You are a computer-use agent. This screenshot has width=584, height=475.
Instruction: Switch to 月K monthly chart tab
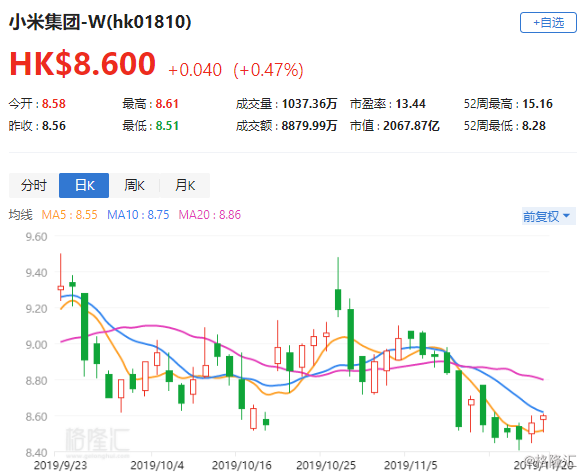pyautogui.click(x=185, y=185)
